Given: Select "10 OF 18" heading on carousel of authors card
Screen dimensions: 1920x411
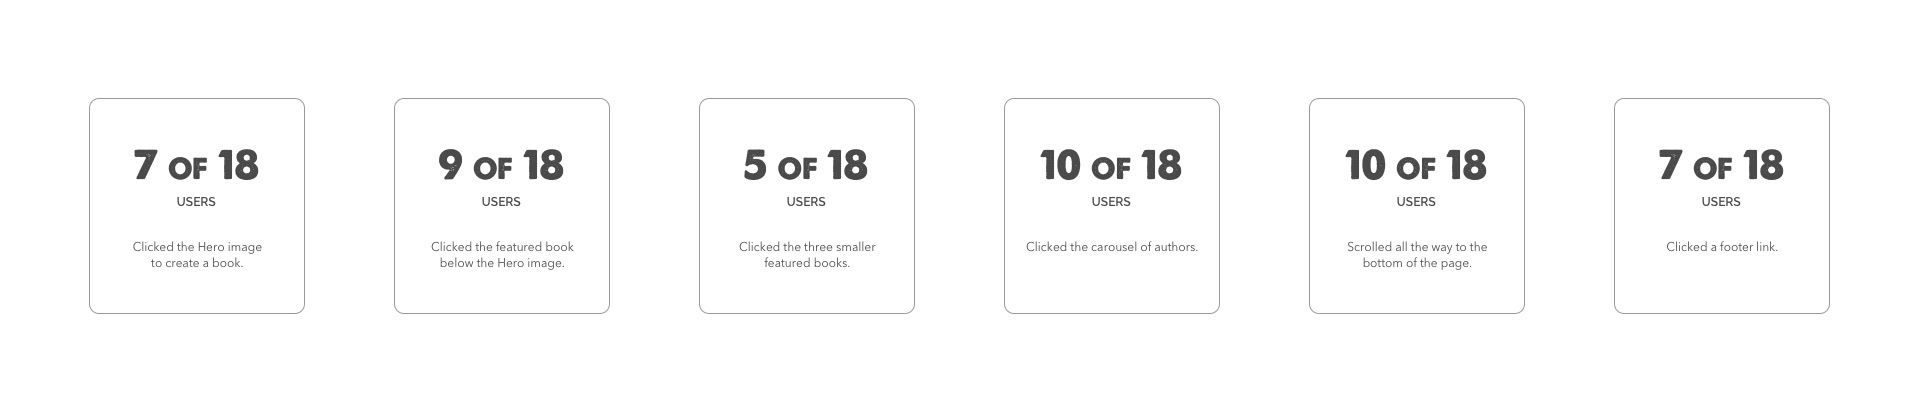Looking at the screenshot, I should [1111, 165].
